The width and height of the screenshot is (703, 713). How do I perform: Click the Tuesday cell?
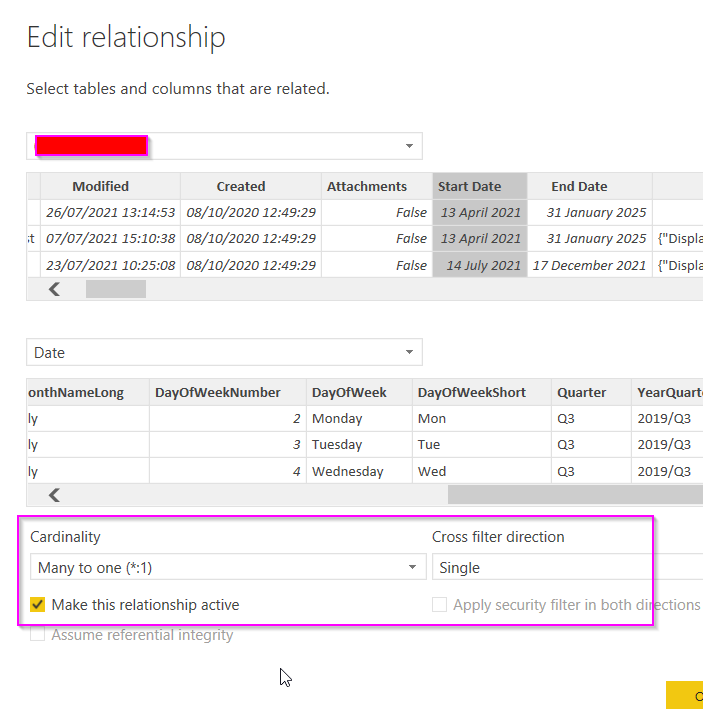(359, 444)
